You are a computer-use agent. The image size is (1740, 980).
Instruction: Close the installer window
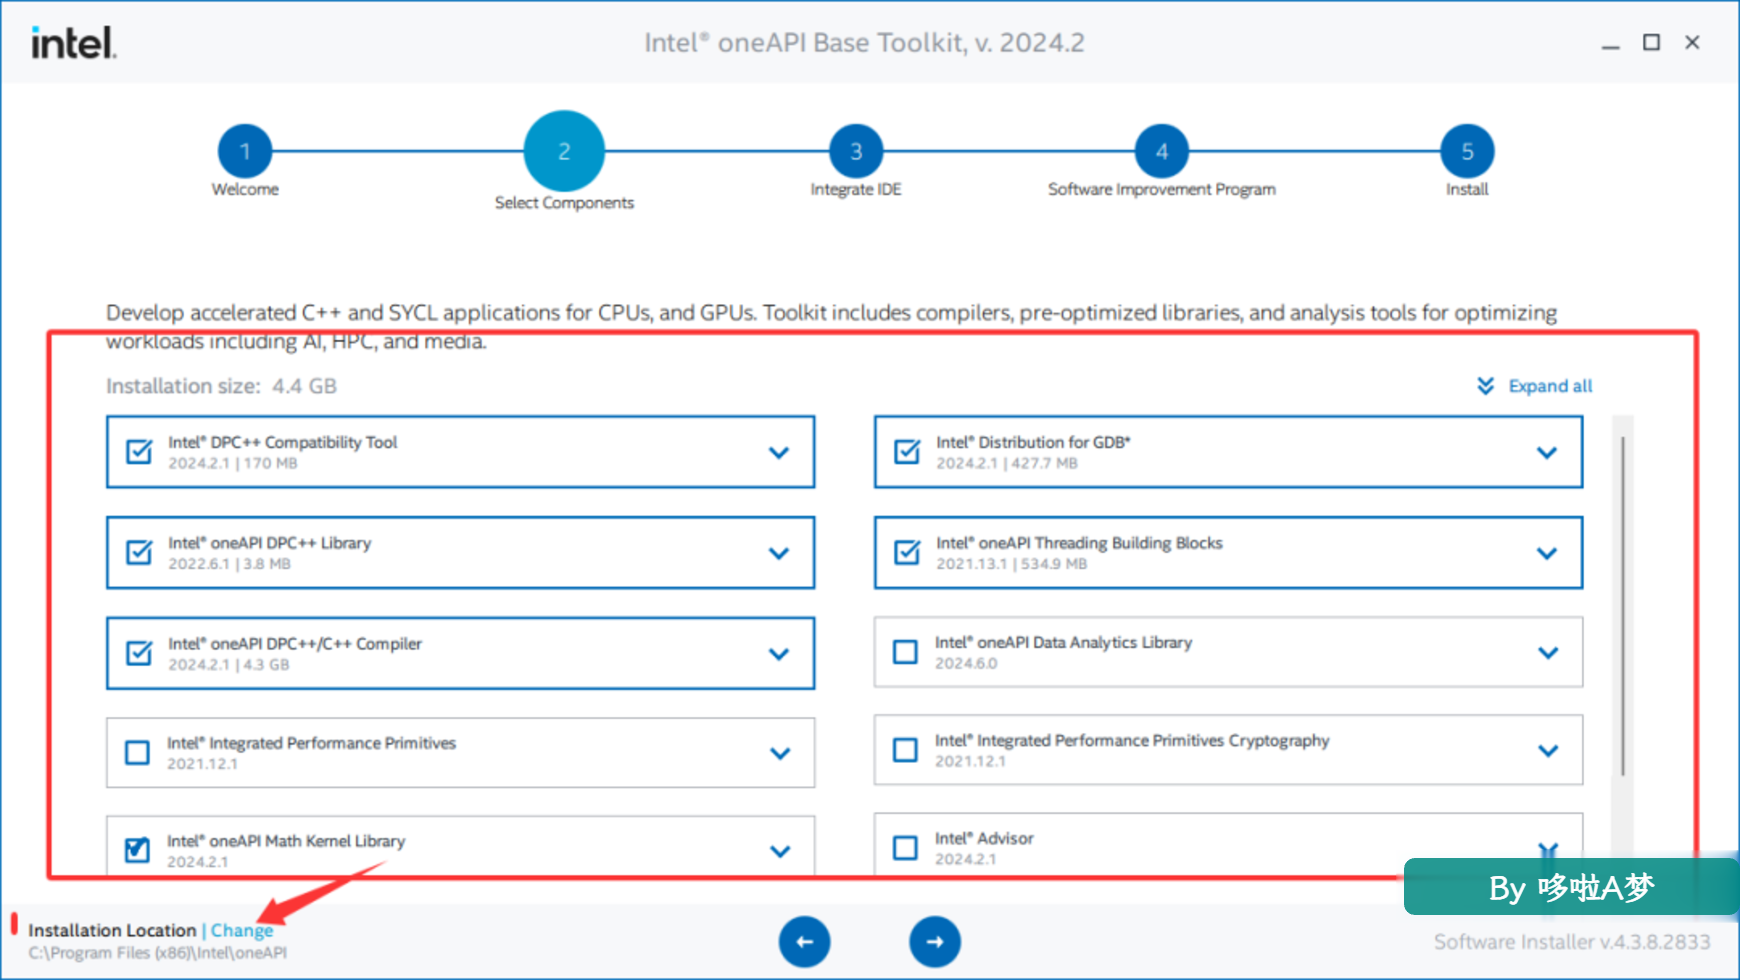pos(1692,42)
